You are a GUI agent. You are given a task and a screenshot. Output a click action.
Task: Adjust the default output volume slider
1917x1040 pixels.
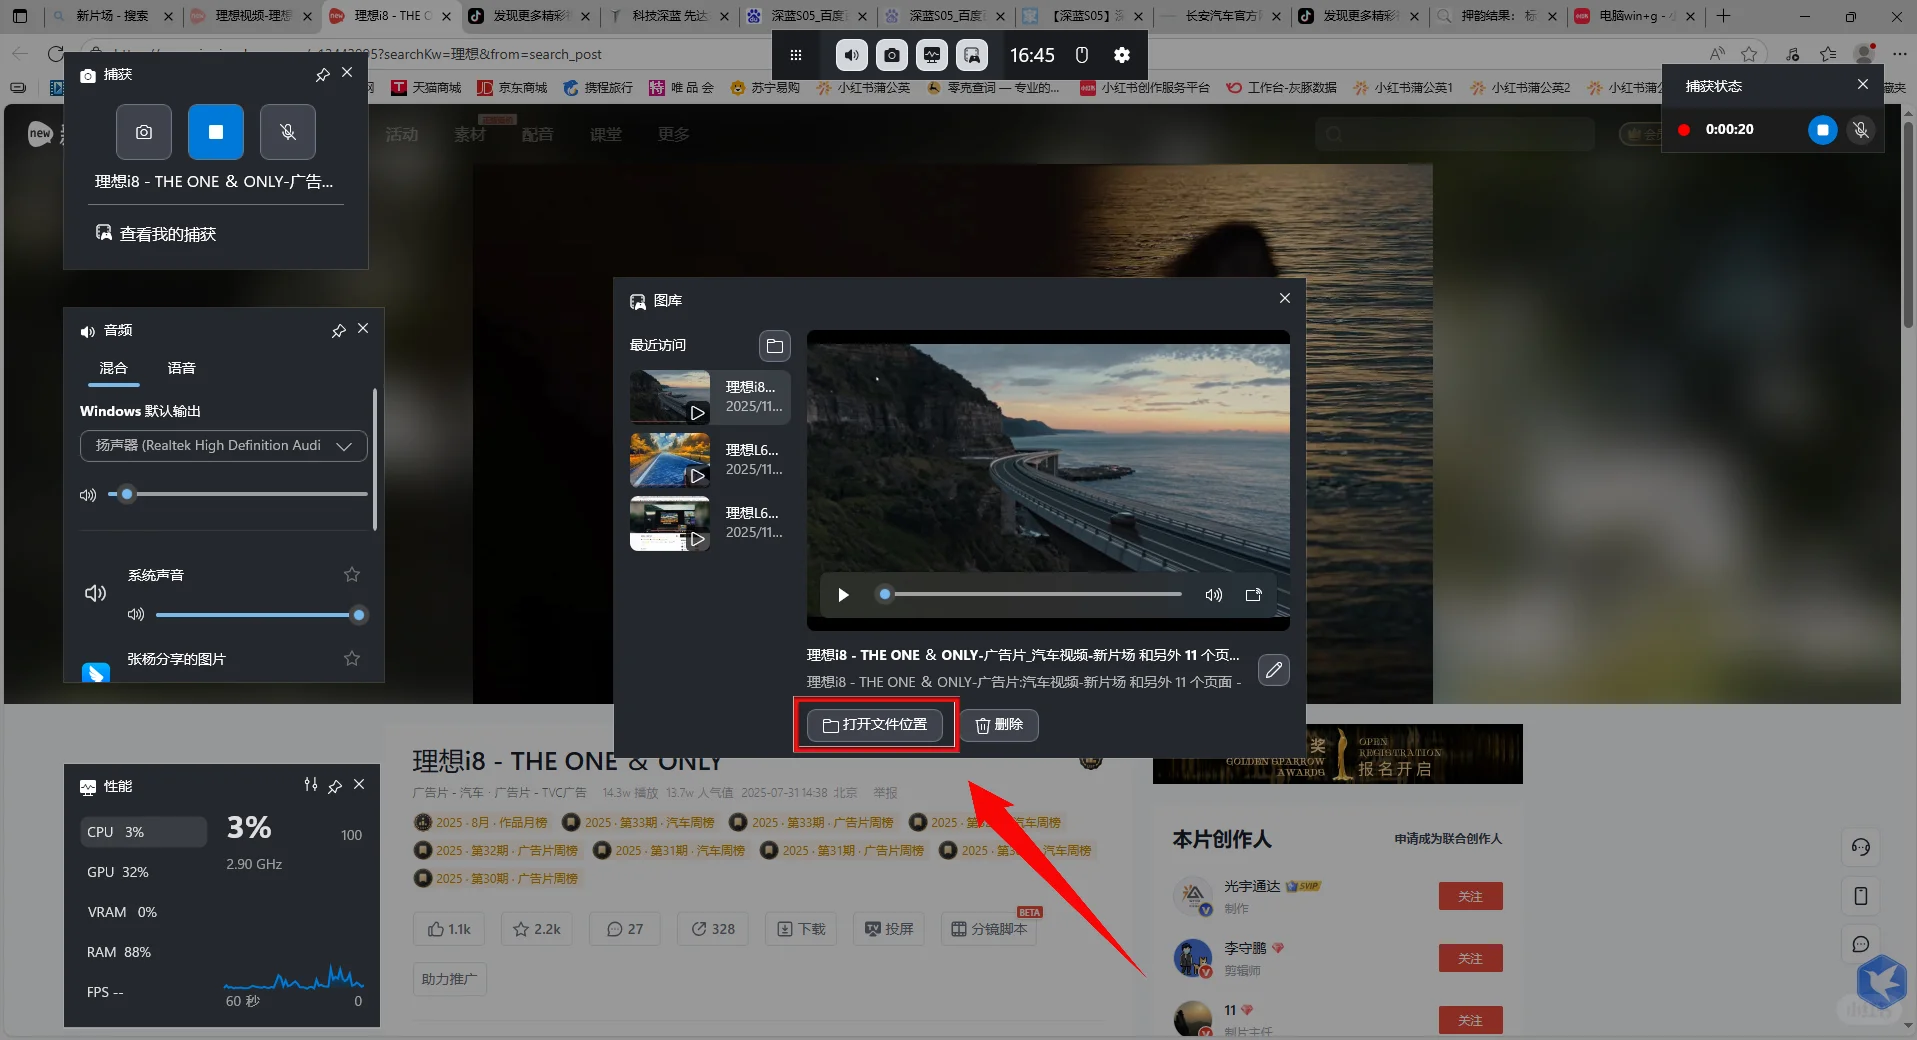coord(238,494)
